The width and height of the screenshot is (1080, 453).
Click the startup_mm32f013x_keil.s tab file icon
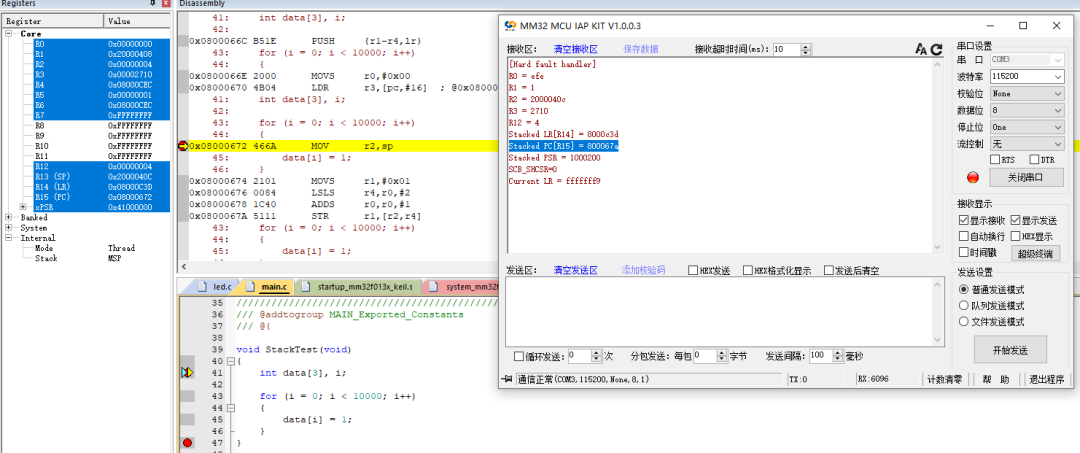tap(307, 286)
